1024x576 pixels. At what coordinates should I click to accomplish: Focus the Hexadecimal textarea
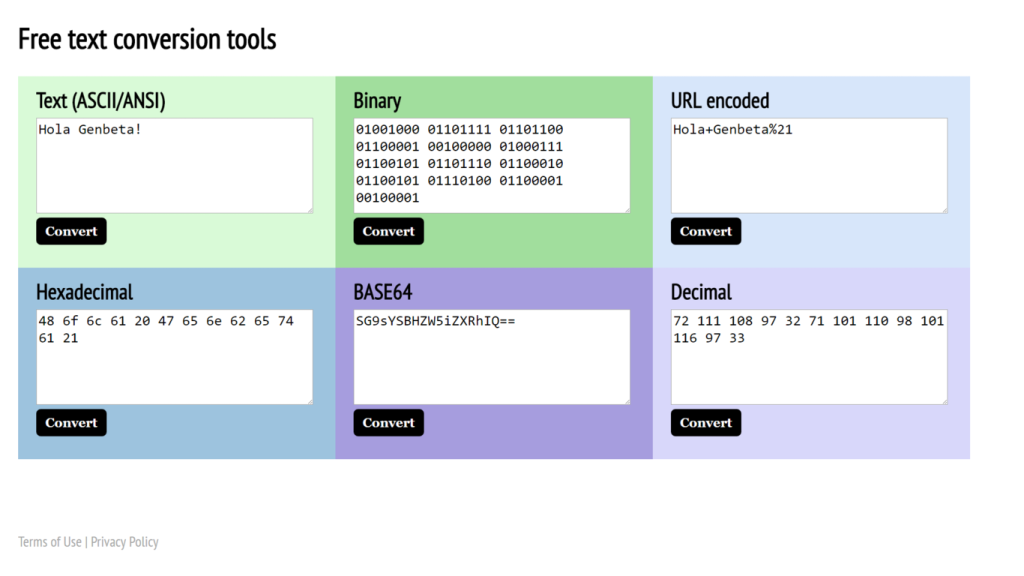pyautogui.click(x=174, y=357)
